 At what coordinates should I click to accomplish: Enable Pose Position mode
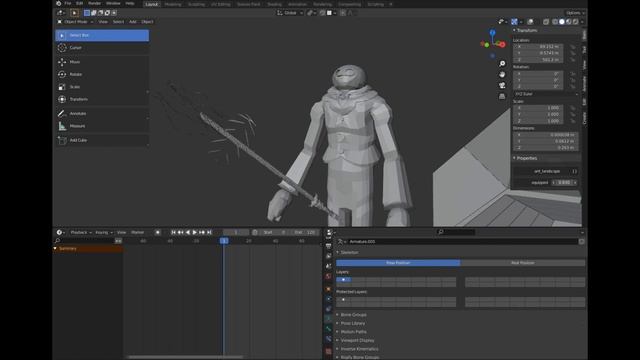(x=398, y=263)
